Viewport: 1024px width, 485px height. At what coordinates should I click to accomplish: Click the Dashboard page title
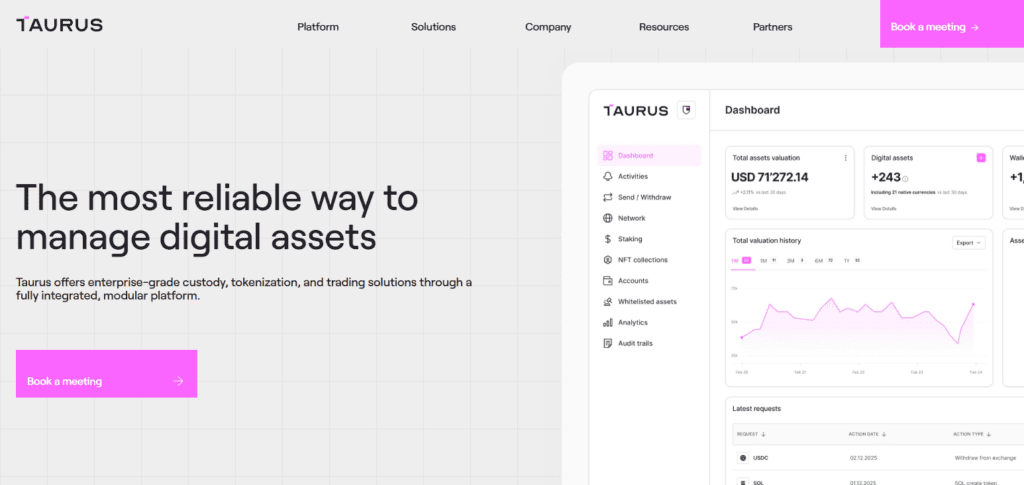[752, 110]
